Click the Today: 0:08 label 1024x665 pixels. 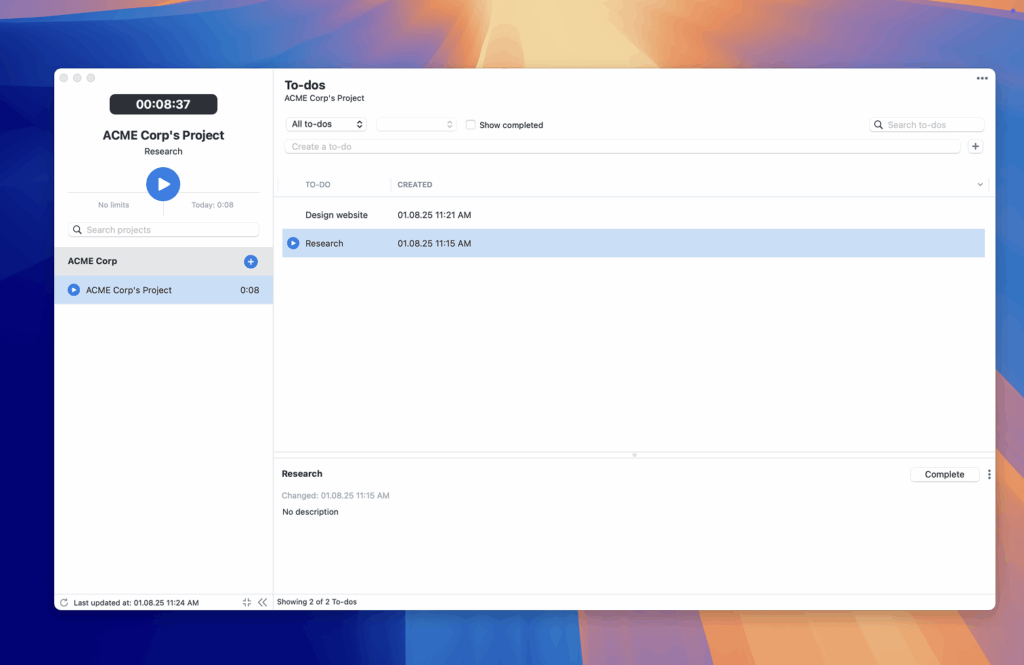(212, 205)
